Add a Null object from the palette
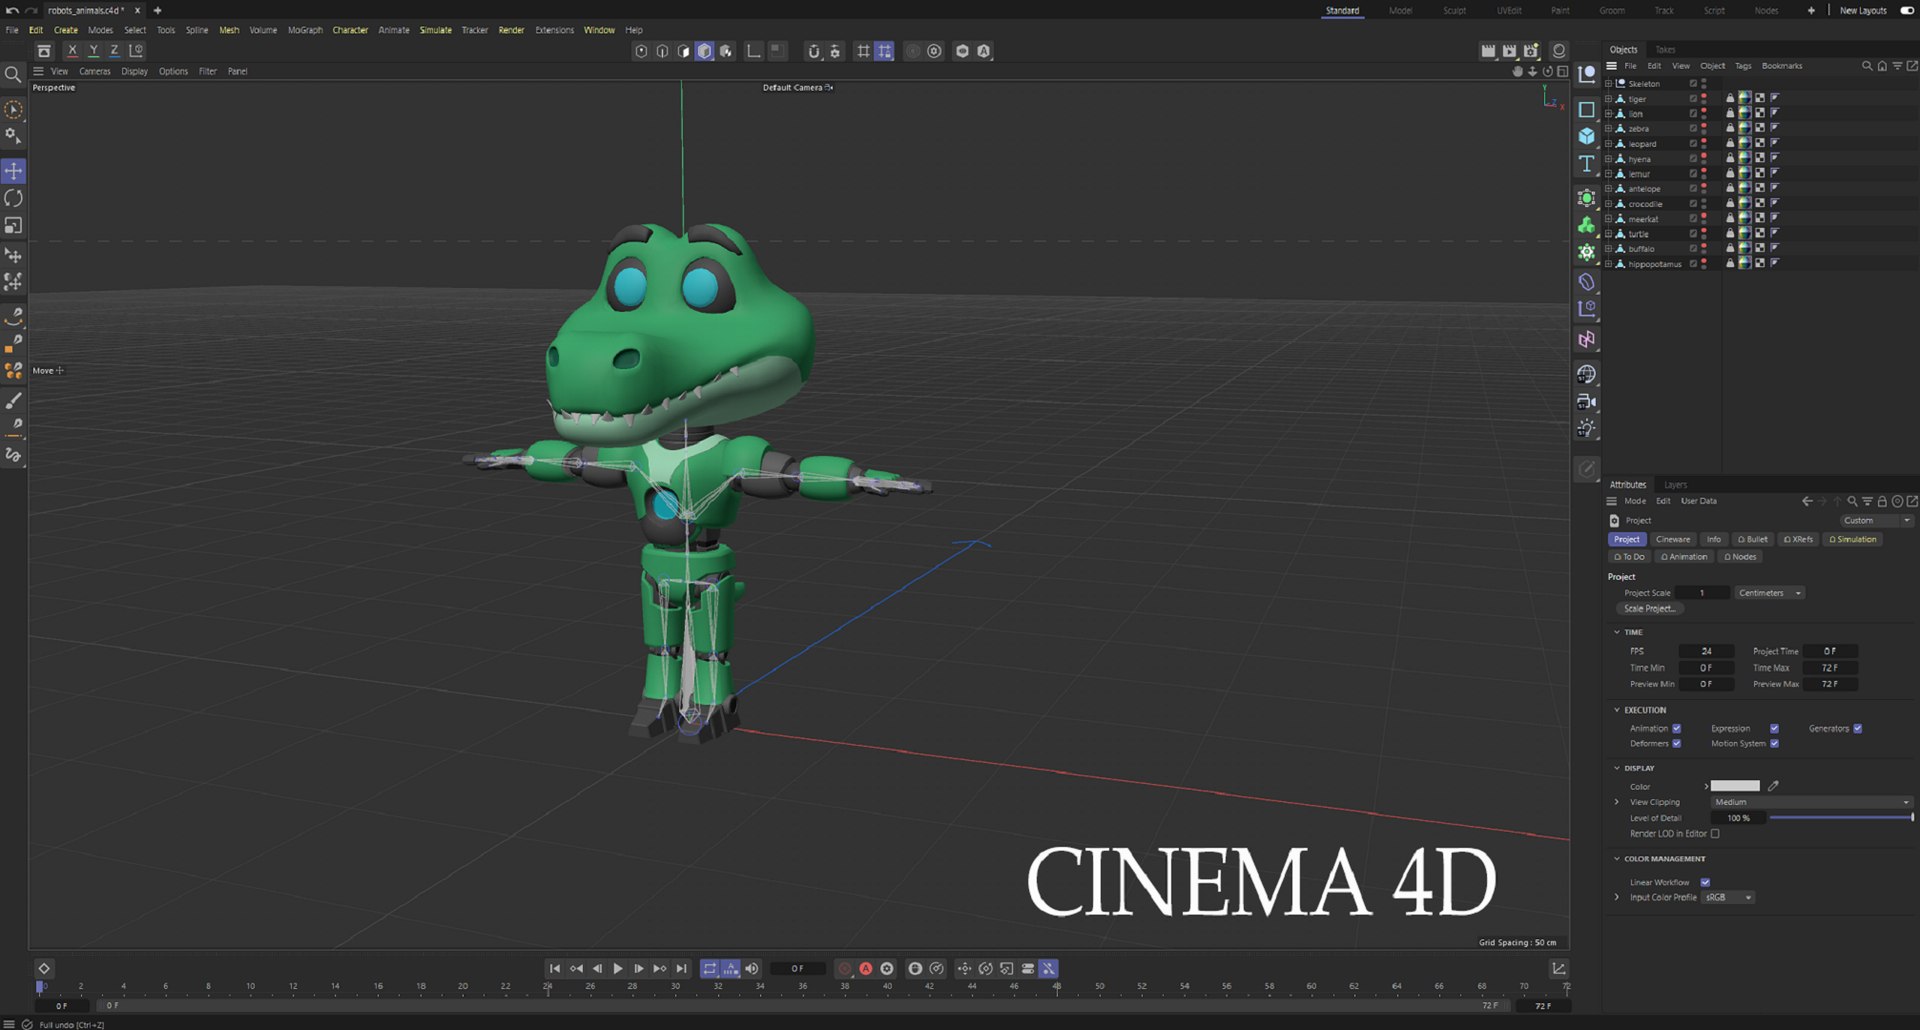Viewport: 1920px width, 1030px height. [1587, 74]
